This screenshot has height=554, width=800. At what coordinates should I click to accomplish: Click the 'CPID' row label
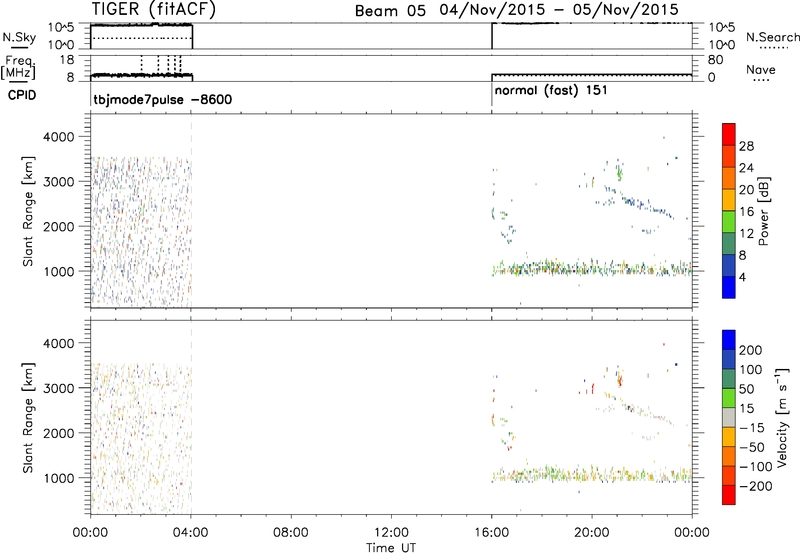coord(22,95)
